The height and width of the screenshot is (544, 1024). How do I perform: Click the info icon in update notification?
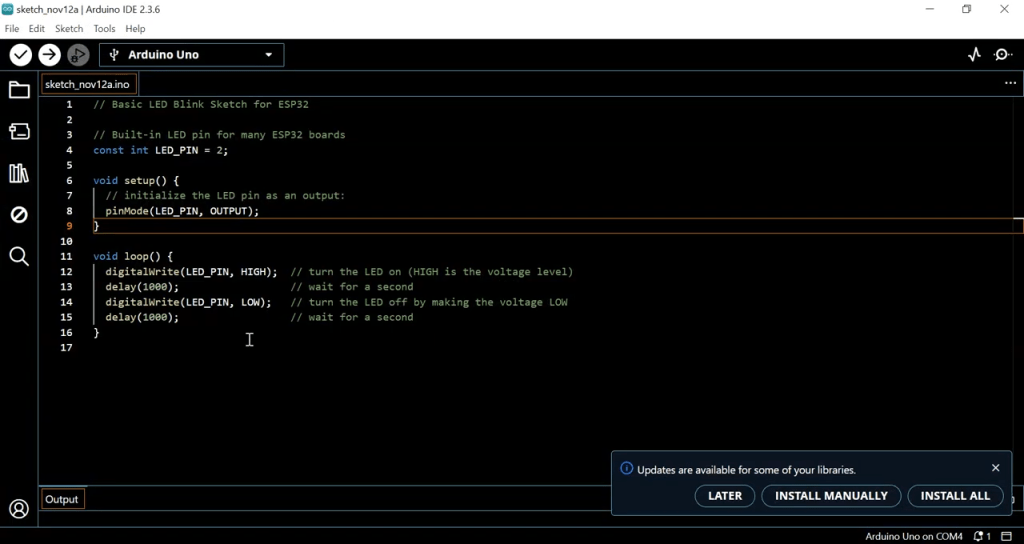coord(626,468)
